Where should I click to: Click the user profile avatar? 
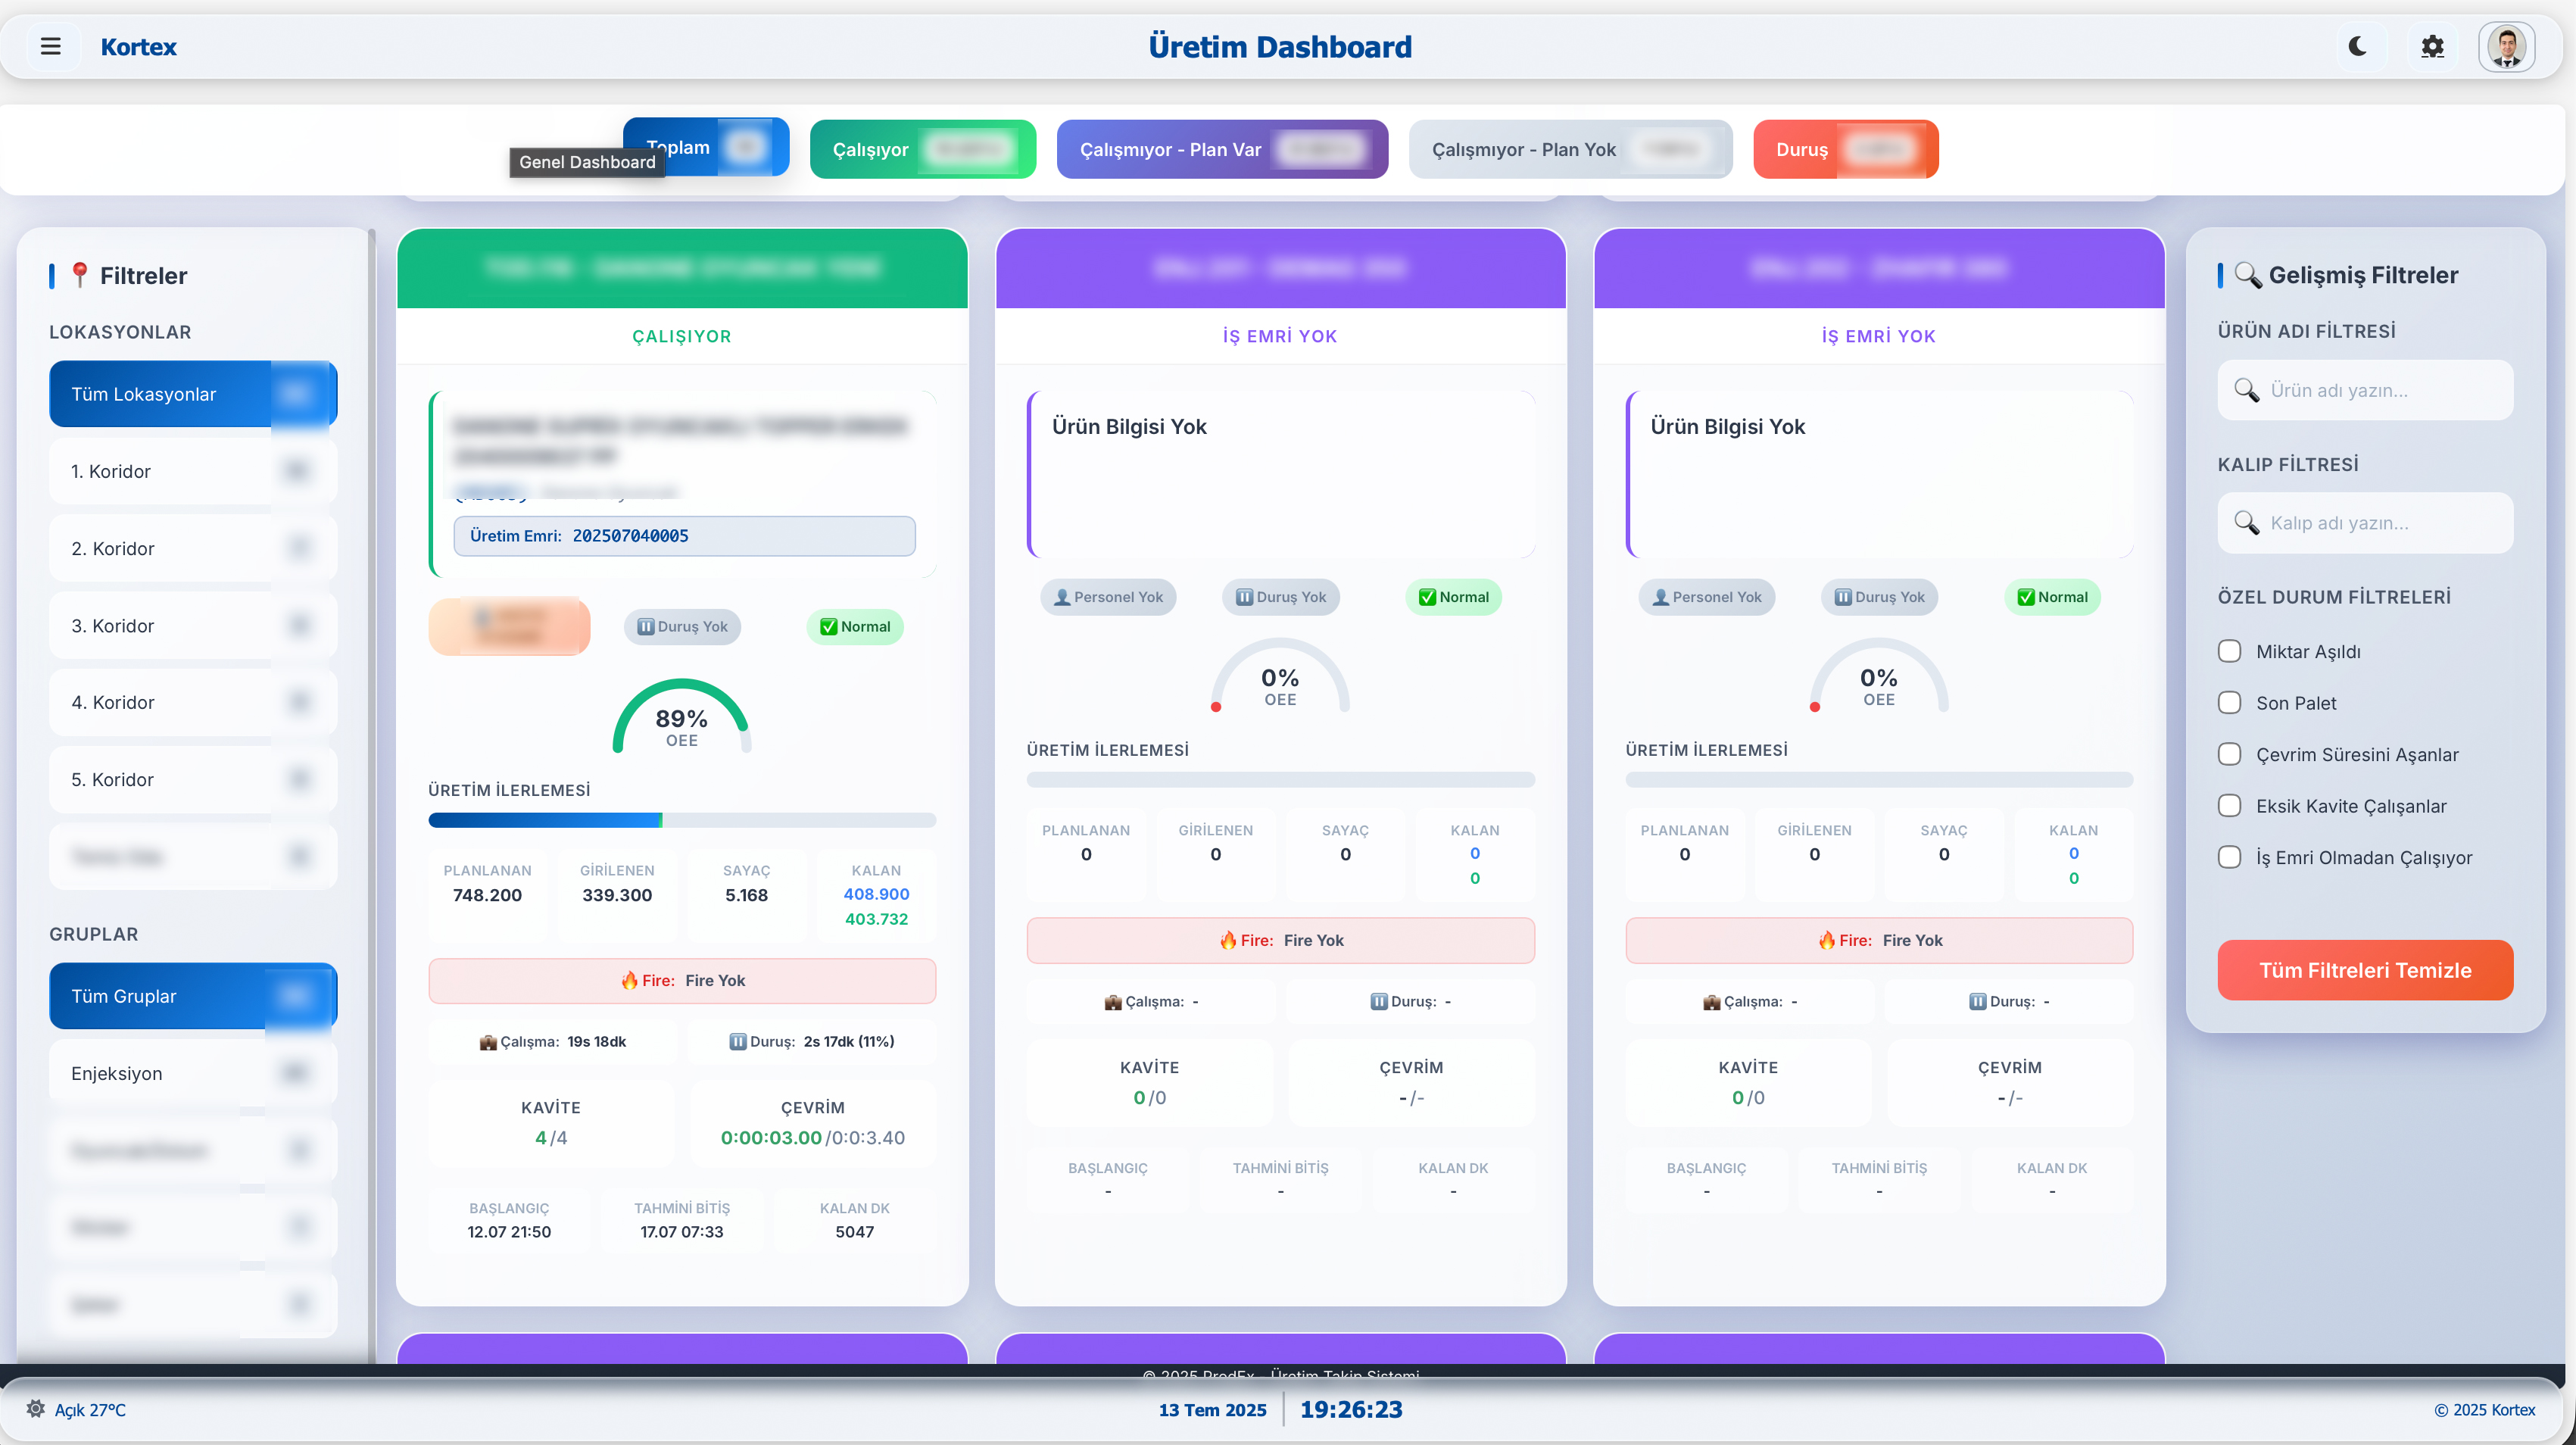(x=2508, y=46)
